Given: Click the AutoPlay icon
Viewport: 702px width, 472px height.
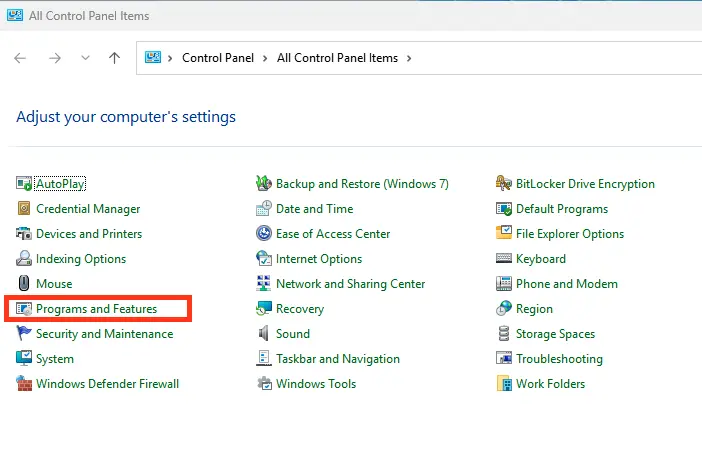Looking at the screenshot, I should [25, 184].
